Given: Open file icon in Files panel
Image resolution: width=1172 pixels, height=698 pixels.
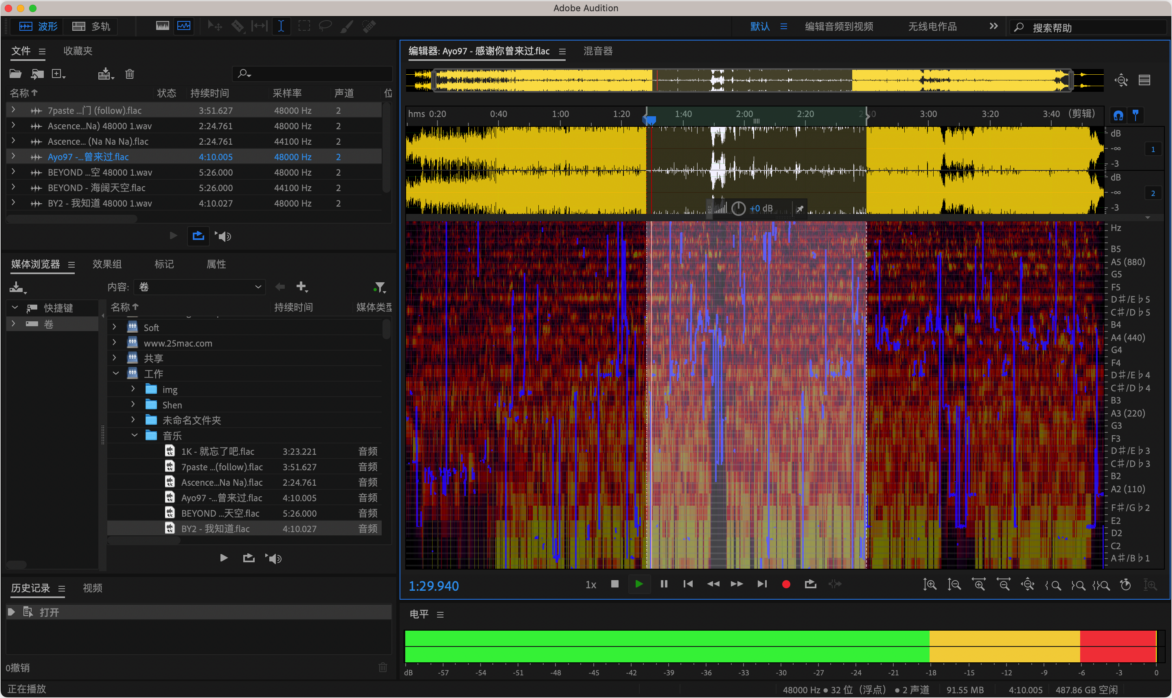Looking at the screenshot, I should point(15,74).
